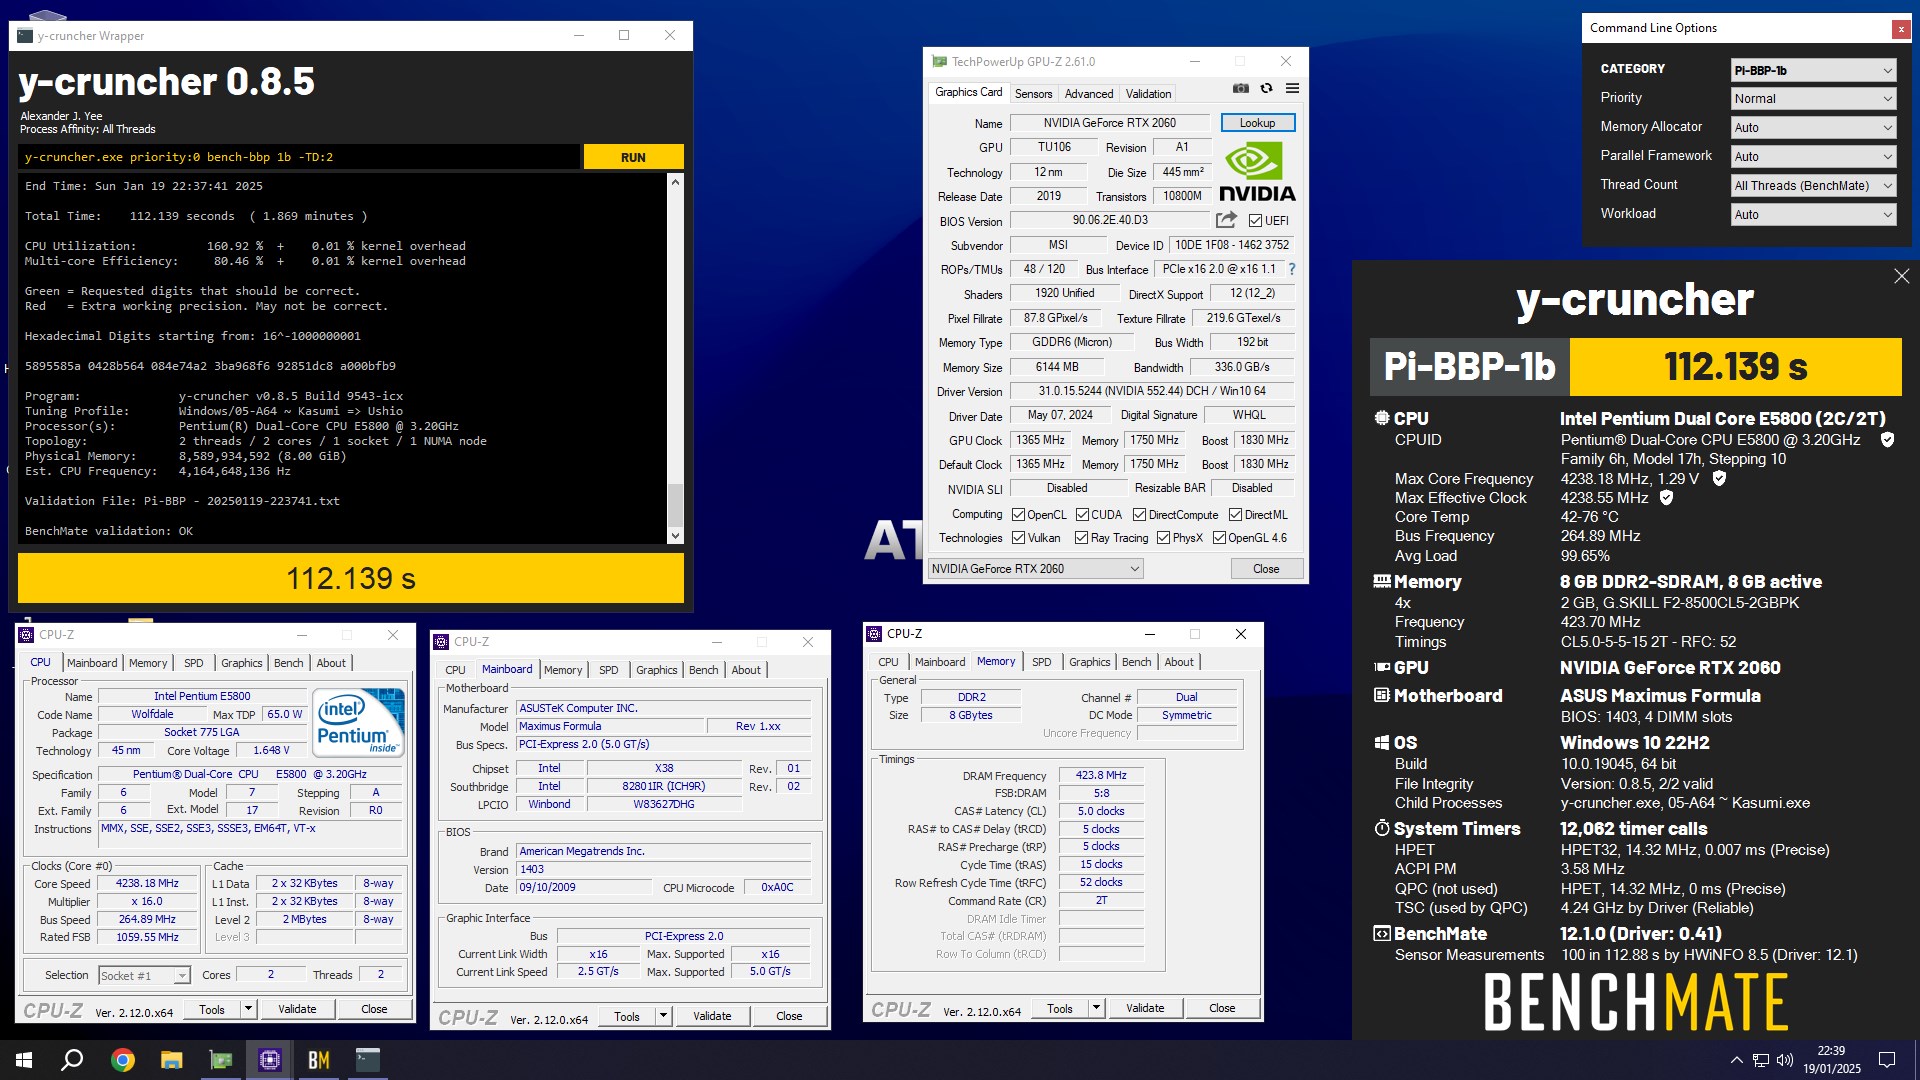Click Validate in the CPU-Z CPU window
The image size is (1920, 1080).
pos(297,1009)
